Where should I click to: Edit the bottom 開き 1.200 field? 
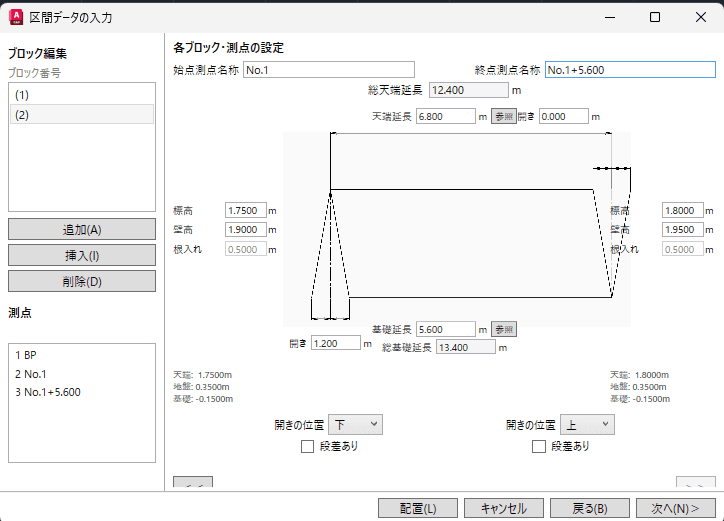[x=336, y=343]
